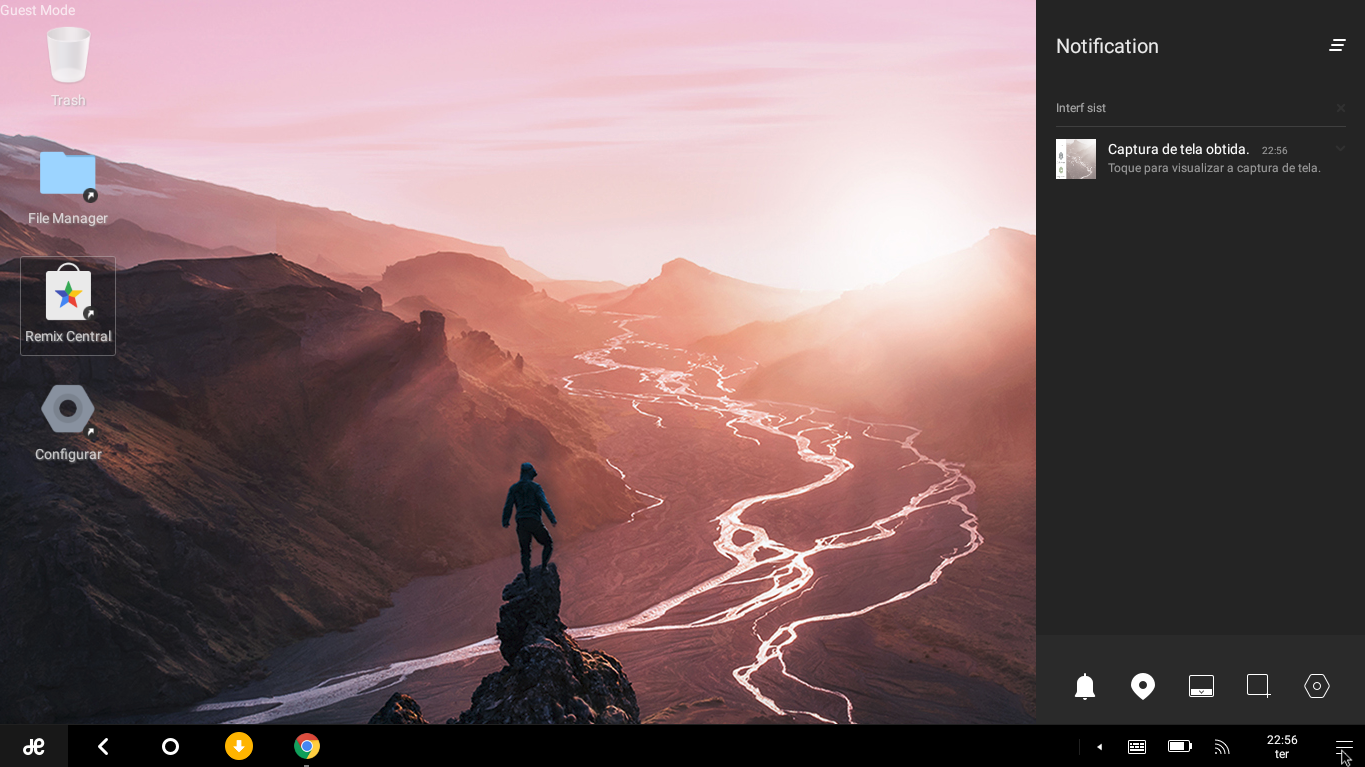This screenshot has width=1365, height=767.
Task: Click the taskbar home circle button
Action: pyautogui.click(x=170, y=746)
